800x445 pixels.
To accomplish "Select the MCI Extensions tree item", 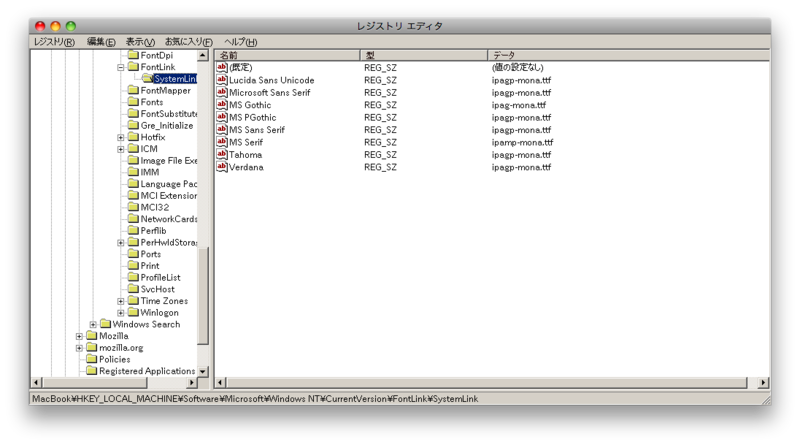I will (169, 196).
